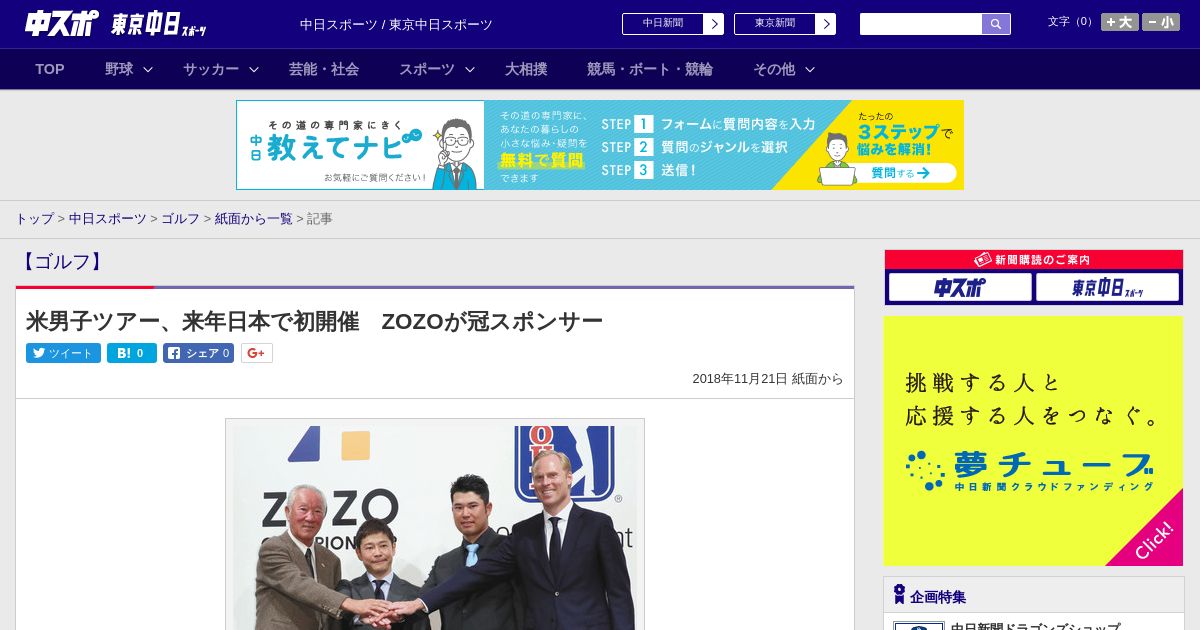Click the 中スポ subscription guide button
1200x630 pixels.
[x=960, y=288]
